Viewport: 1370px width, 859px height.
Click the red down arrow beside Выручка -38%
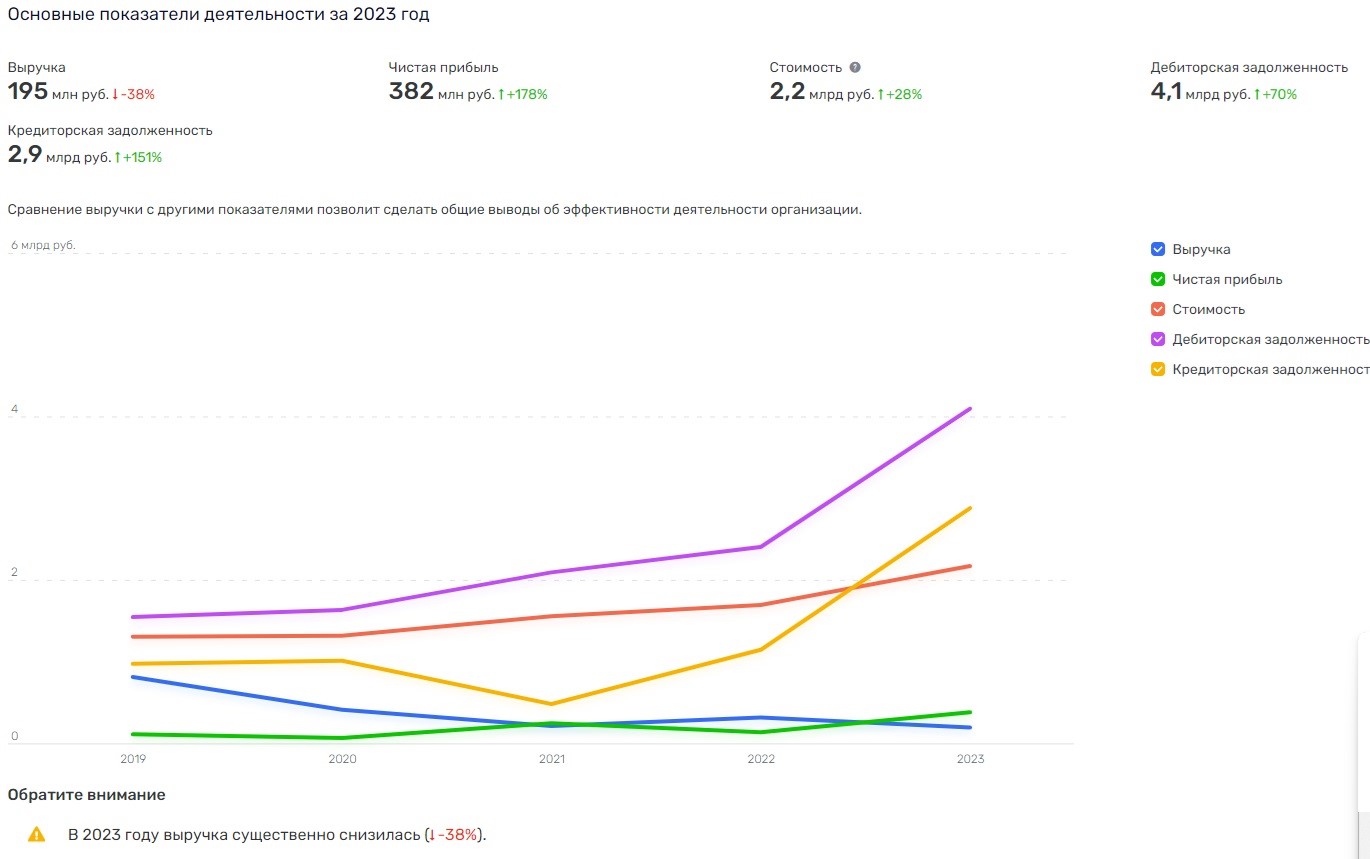click(115, 95)
